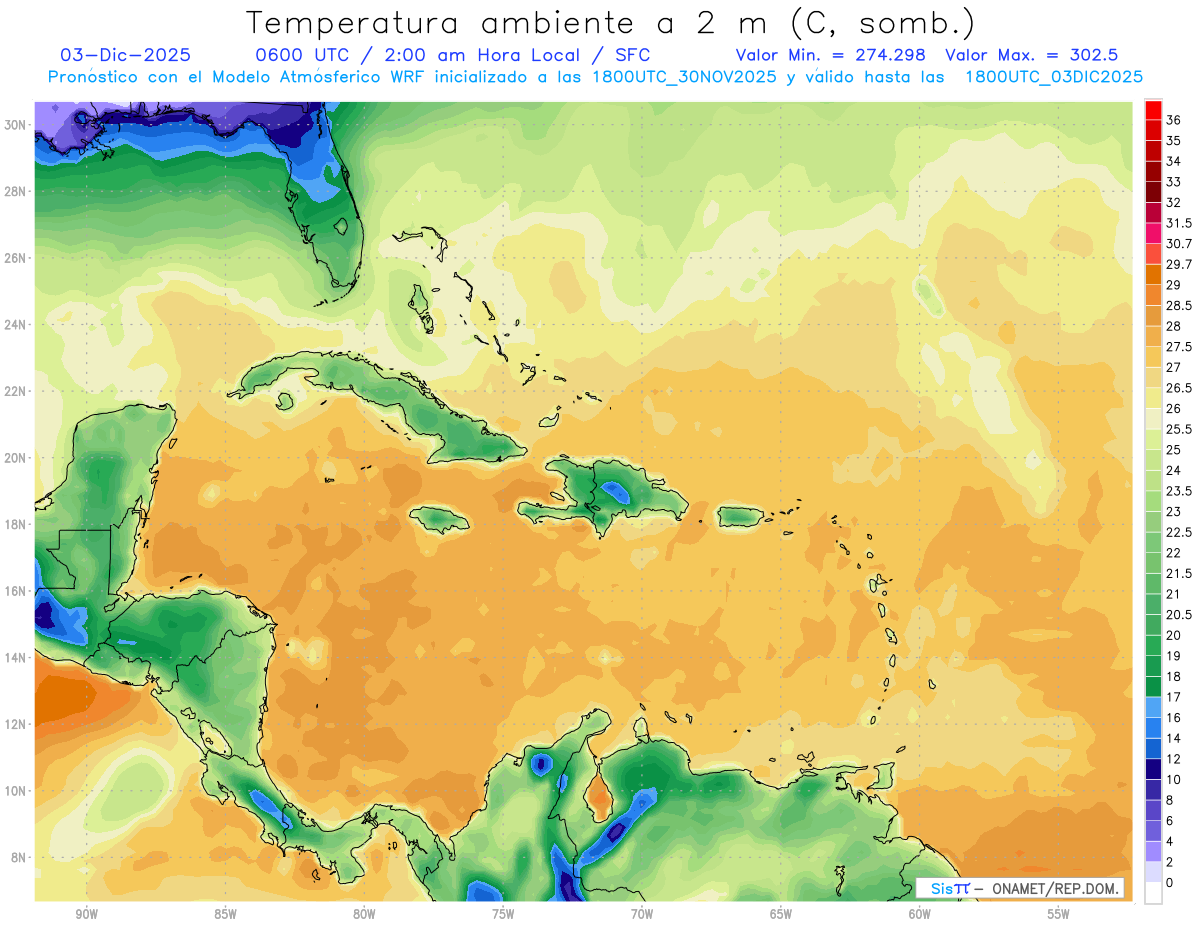
Task: Click the pink legend swatch between 30.7 and 31.5
Action: pyautogui.click(x=1153, y=233)
